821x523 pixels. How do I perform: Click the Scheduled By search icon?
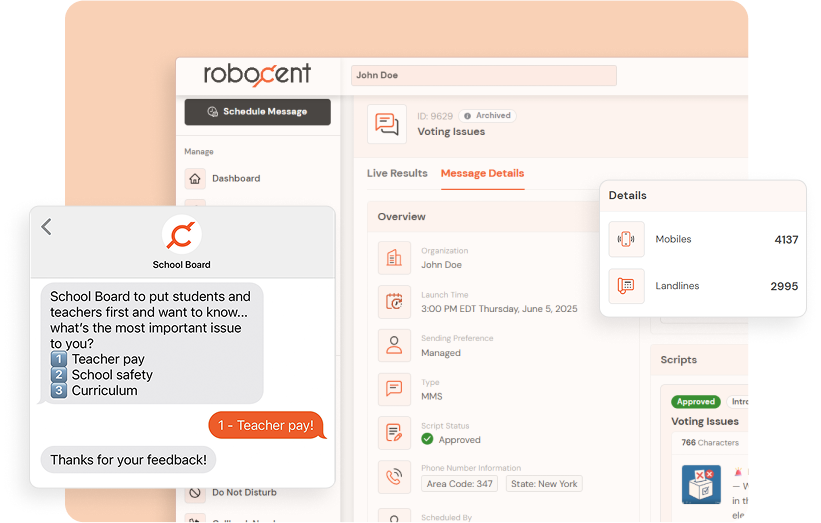(394, 516)
